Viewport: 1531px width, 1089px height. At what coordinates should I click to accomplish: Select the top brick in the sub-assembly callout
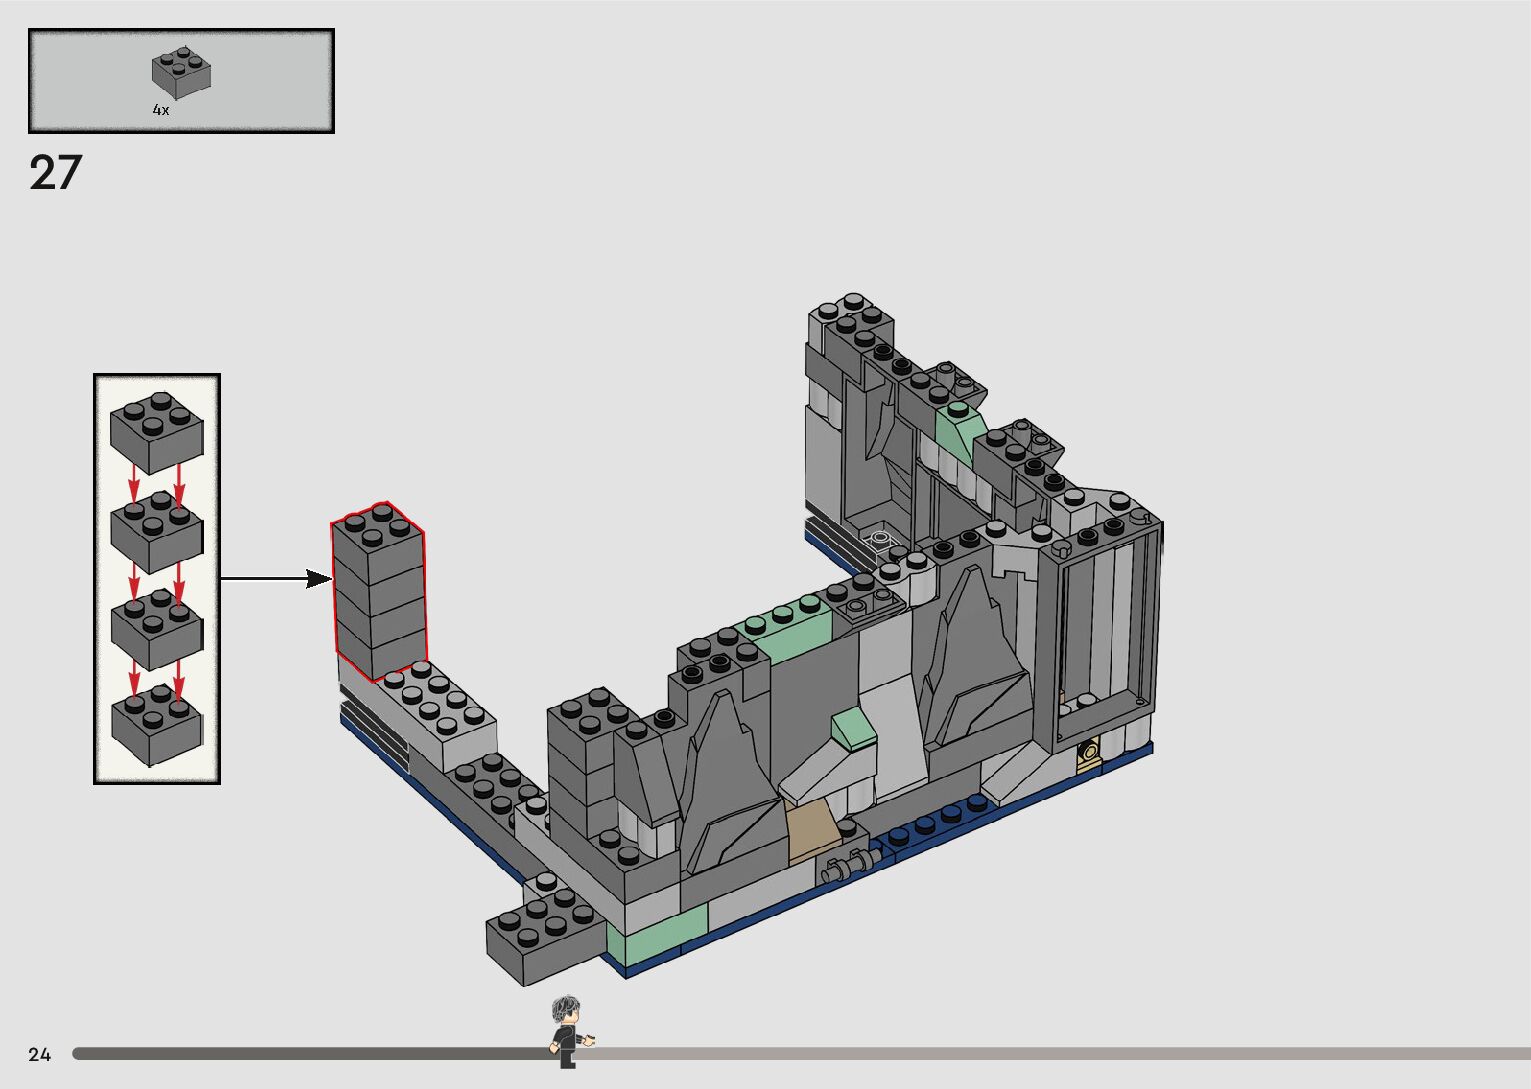157,432
